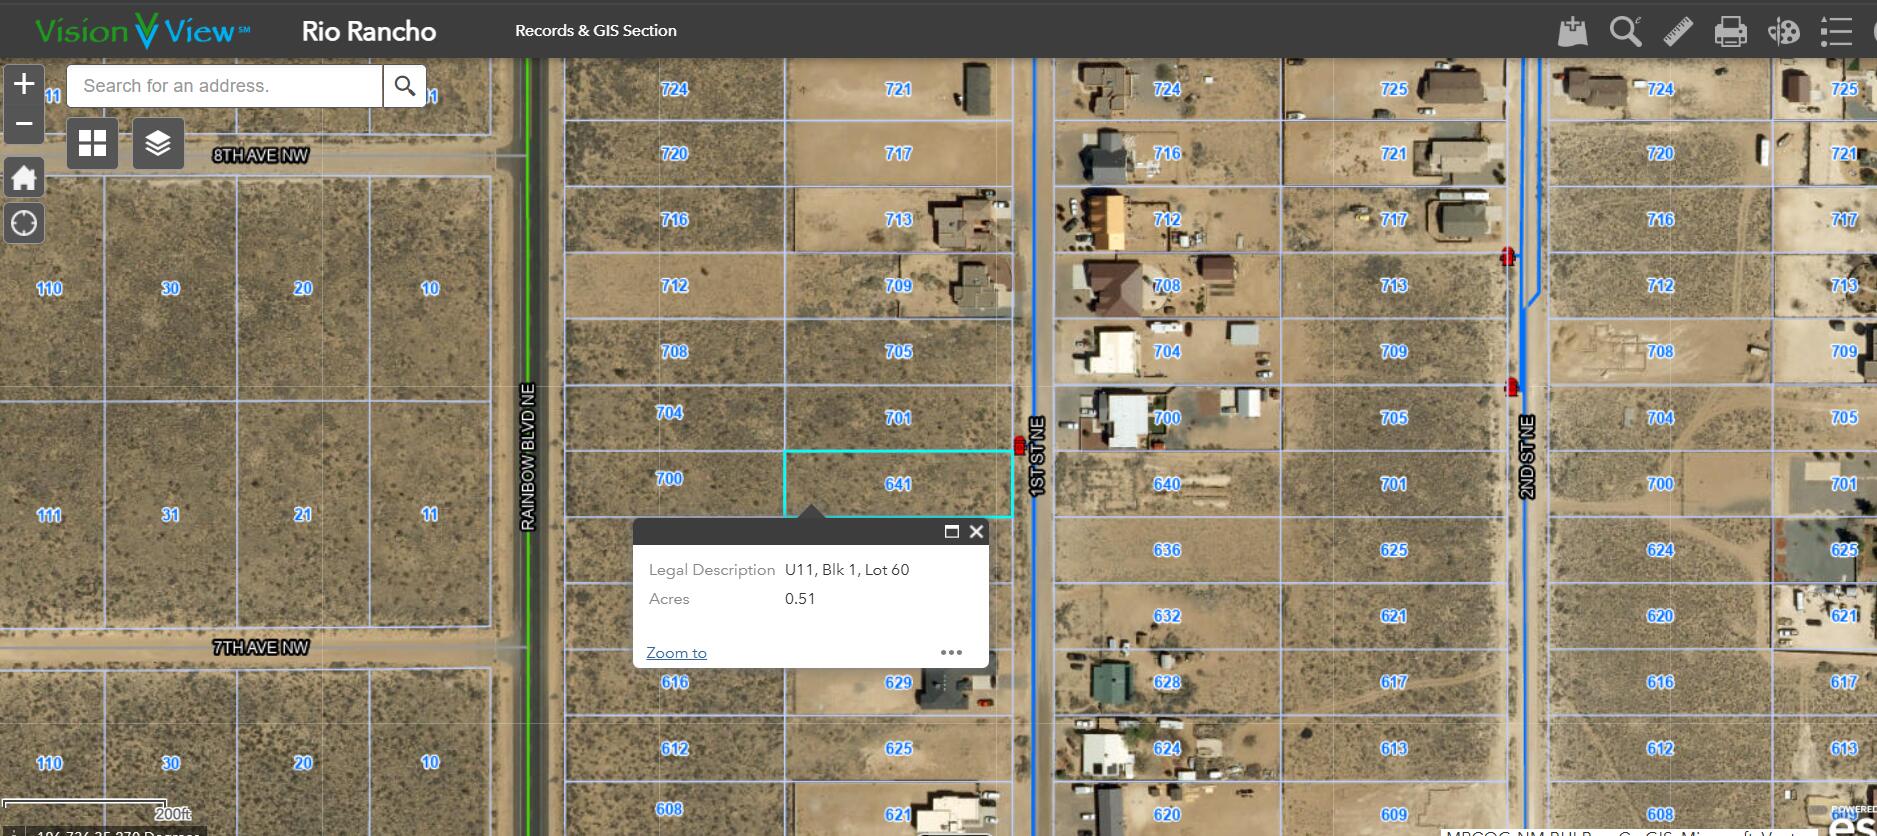Maximize the parcel info popup
The image size is (1877, 836).
click(x=952, y=532)
